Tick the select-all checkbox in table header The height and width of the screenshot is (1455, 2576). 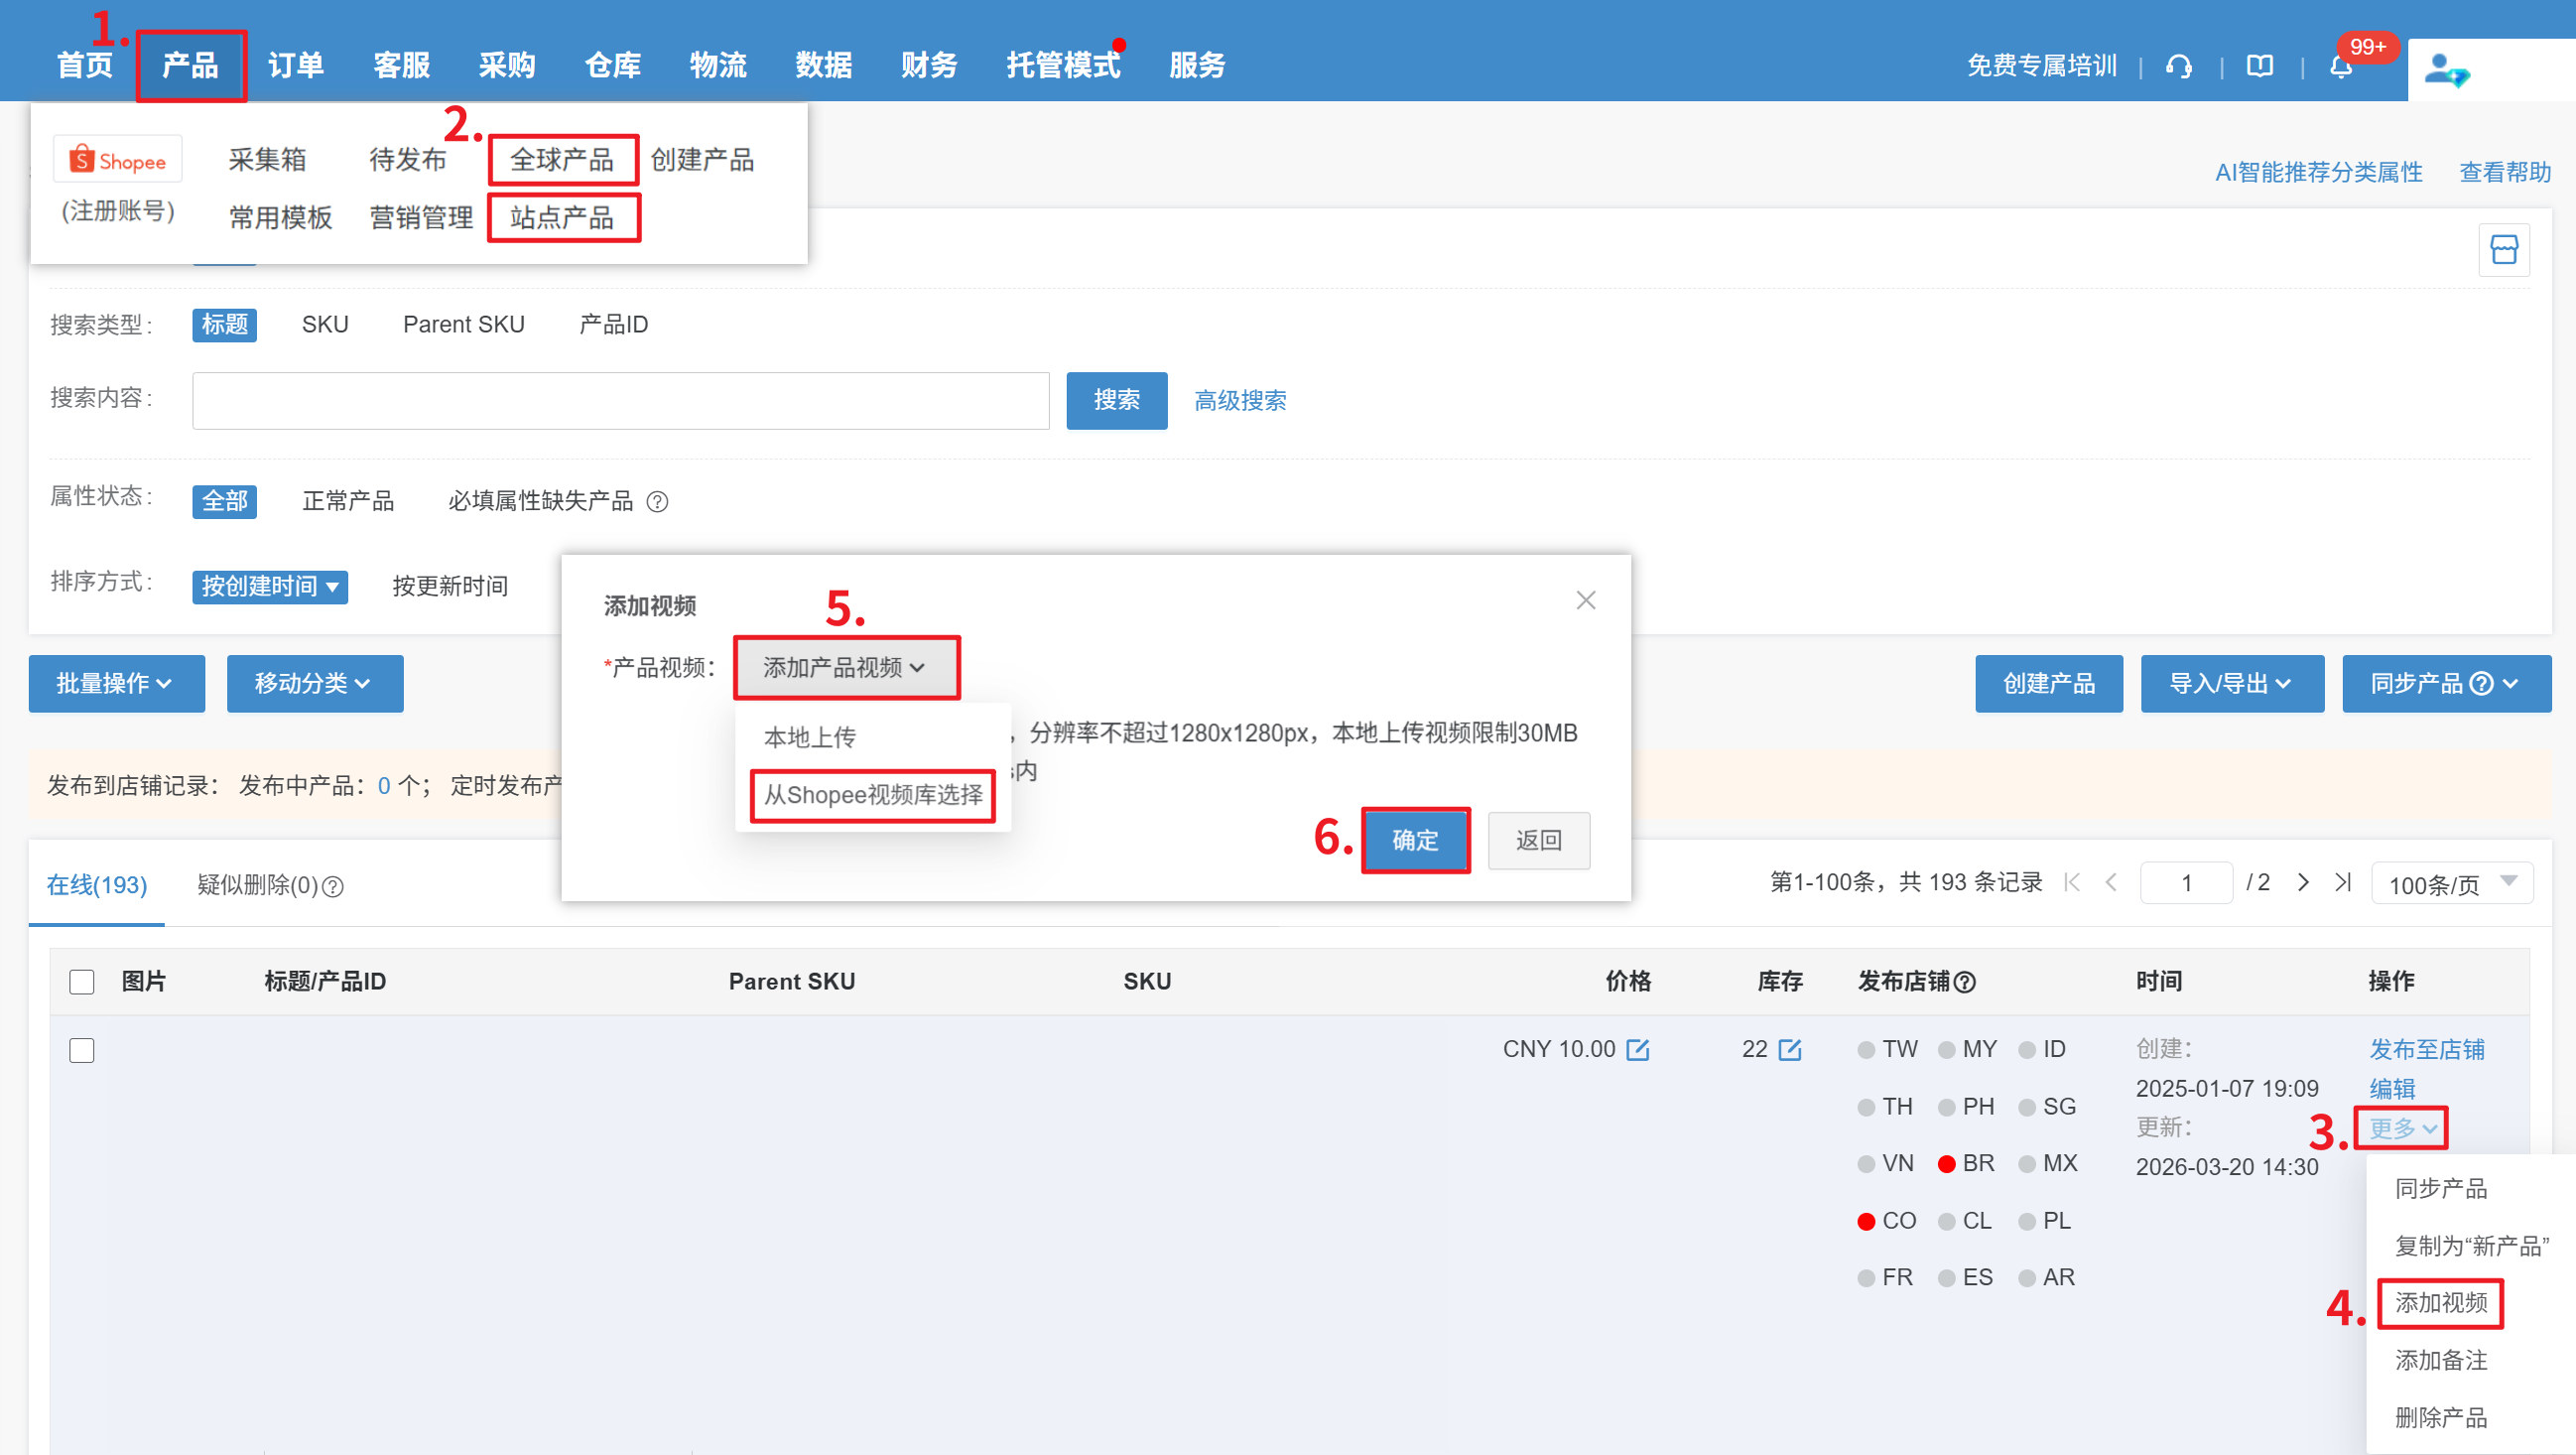(82, 981)
